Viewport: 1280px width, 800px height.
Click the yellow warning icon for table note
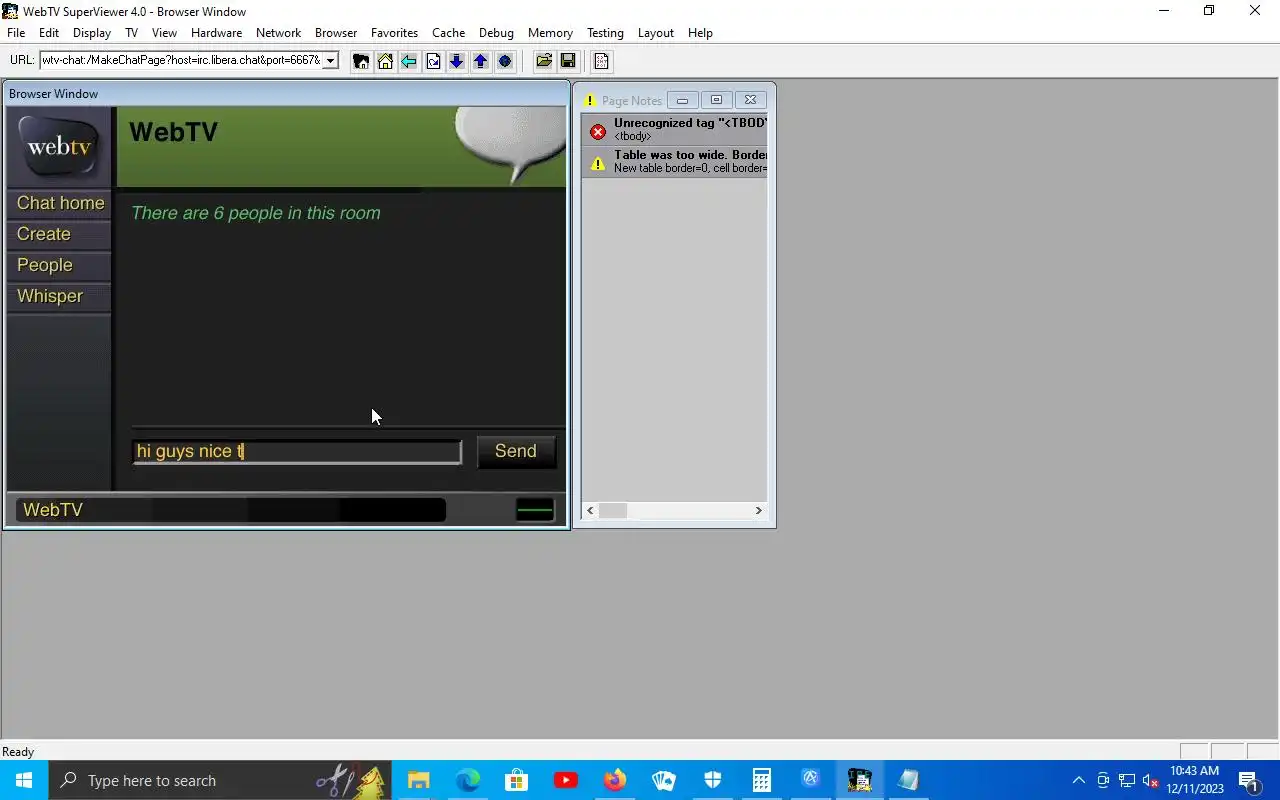(598, 163)
